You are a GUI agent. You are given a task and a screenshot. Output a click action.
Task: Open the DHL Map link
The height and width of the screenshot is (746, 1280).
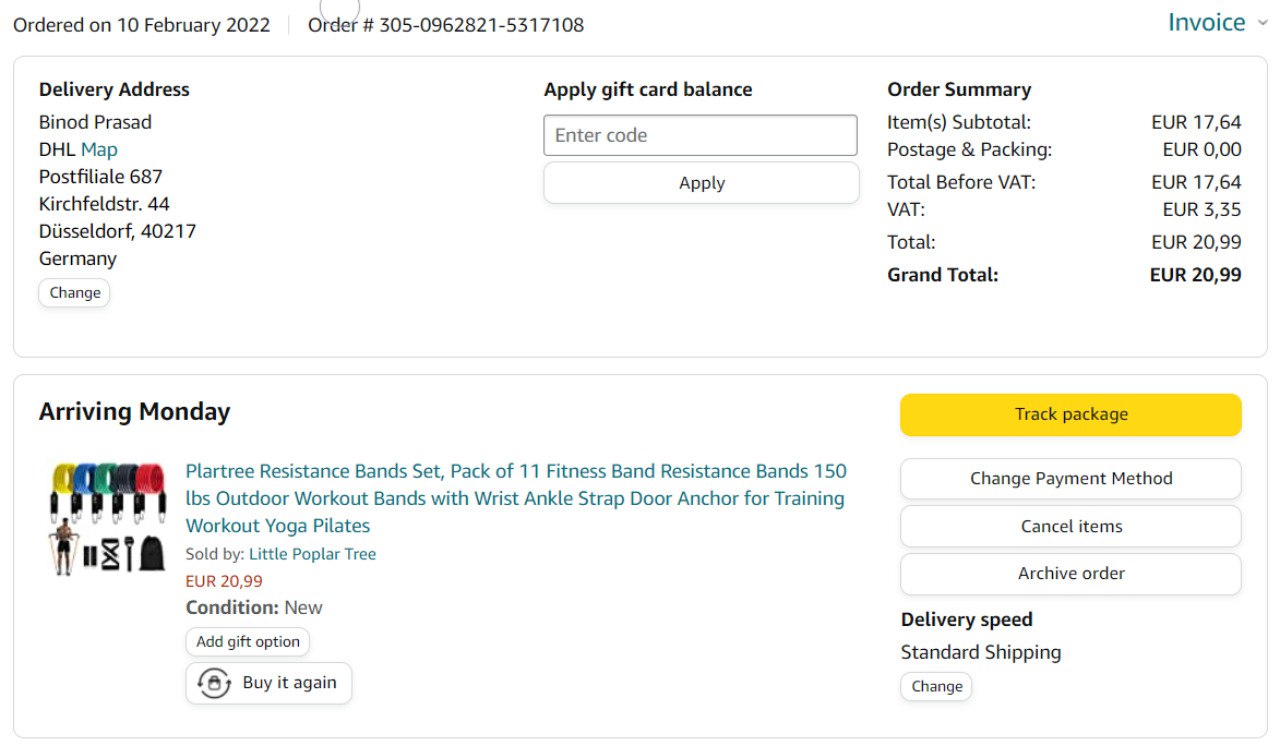(99, 149)
